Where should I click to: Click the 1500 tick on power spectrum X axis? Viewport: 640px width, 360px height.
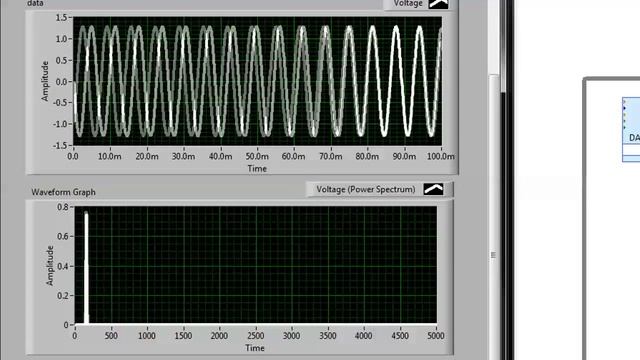(x=183, y=336)
